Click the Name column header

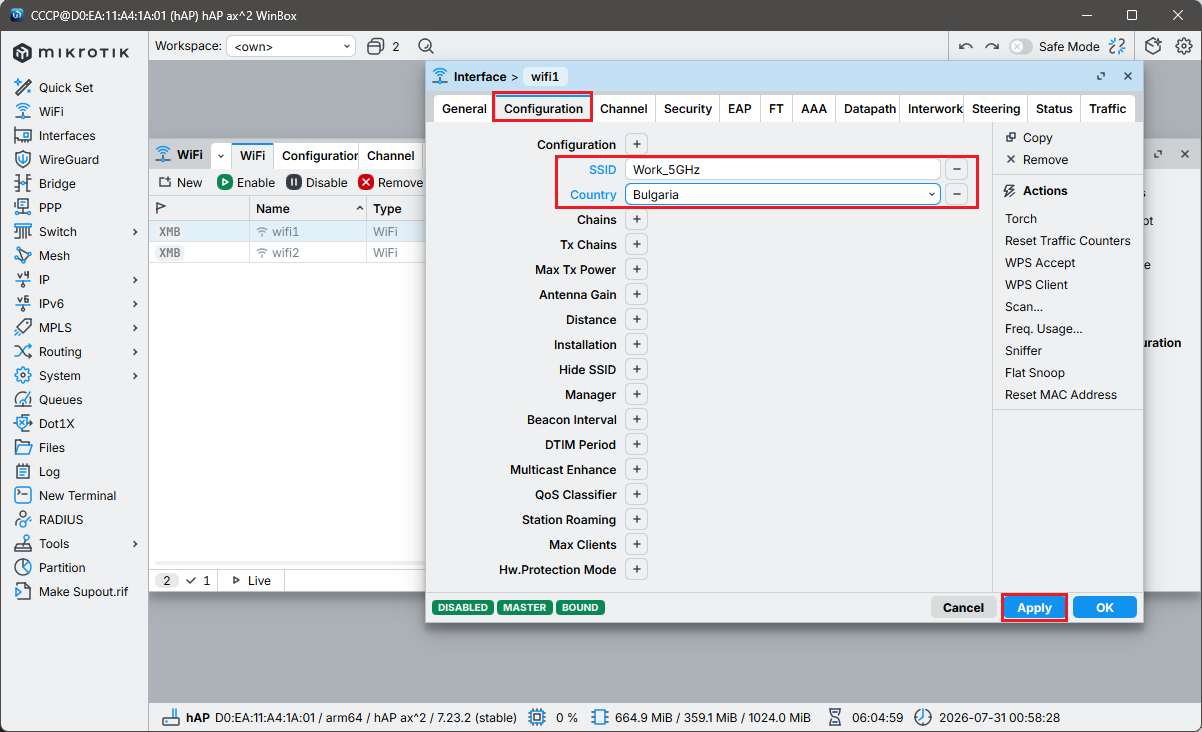[309, 208]
